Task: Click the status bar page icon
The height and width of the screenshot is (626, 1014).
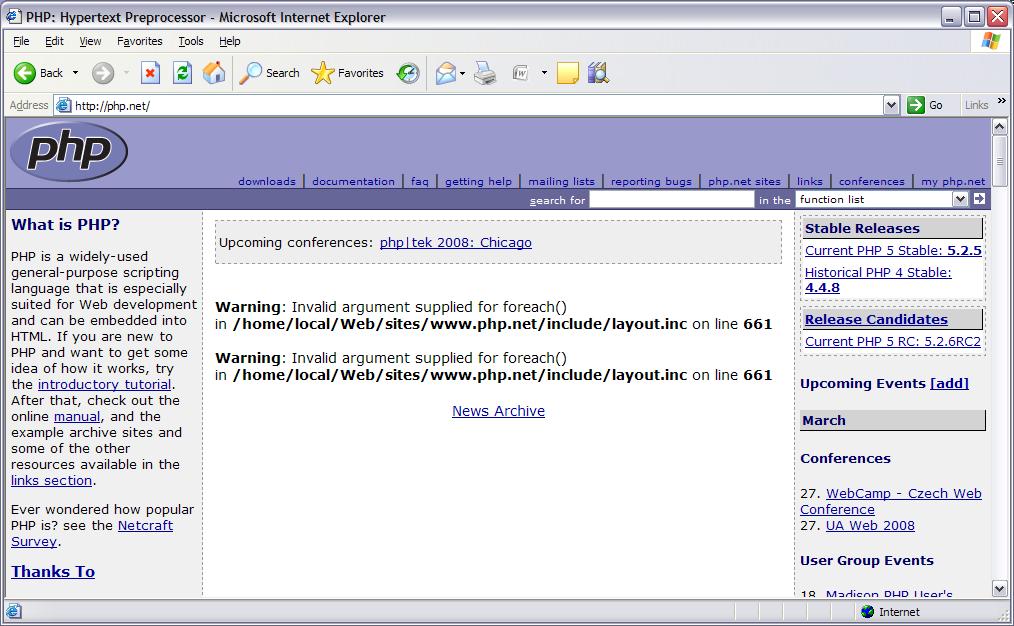Action: (14, 611)
